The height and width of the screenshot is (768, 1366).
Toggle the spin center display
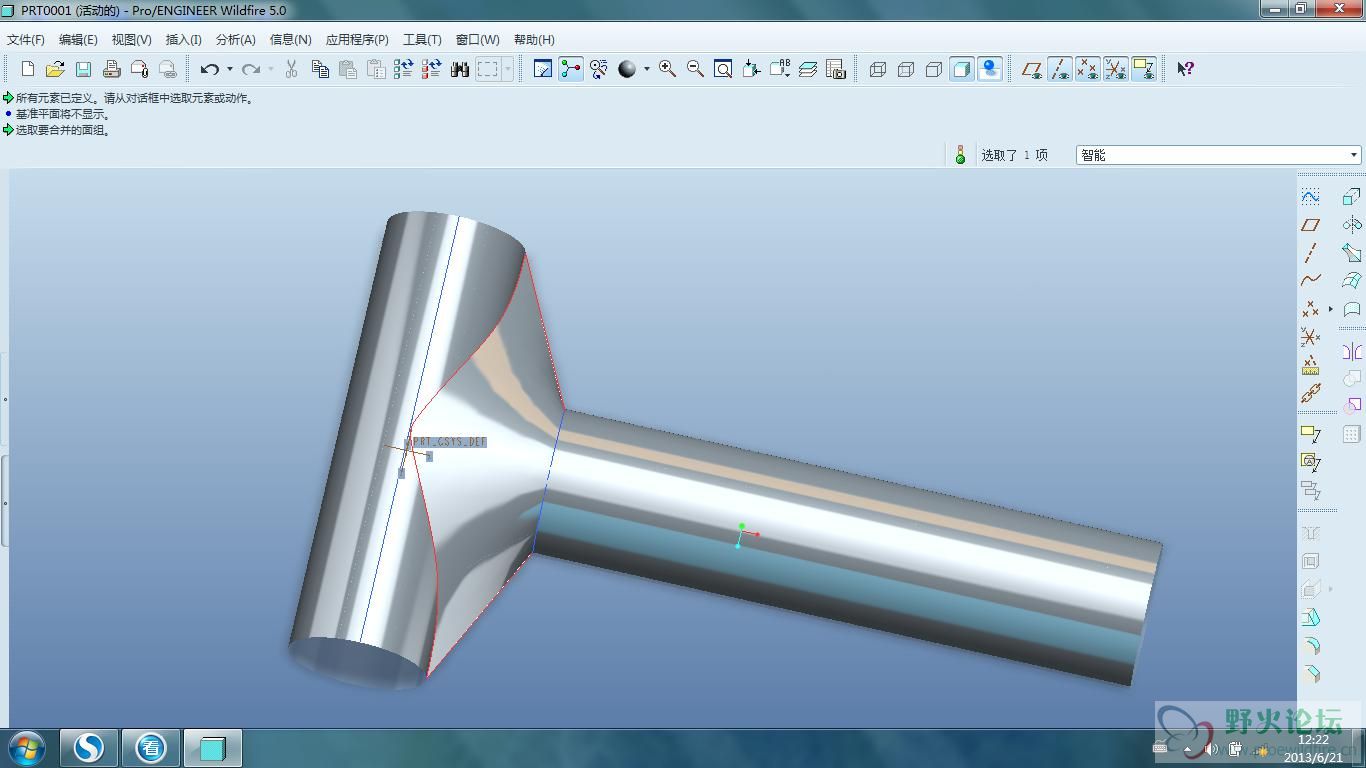pos(571,69)
